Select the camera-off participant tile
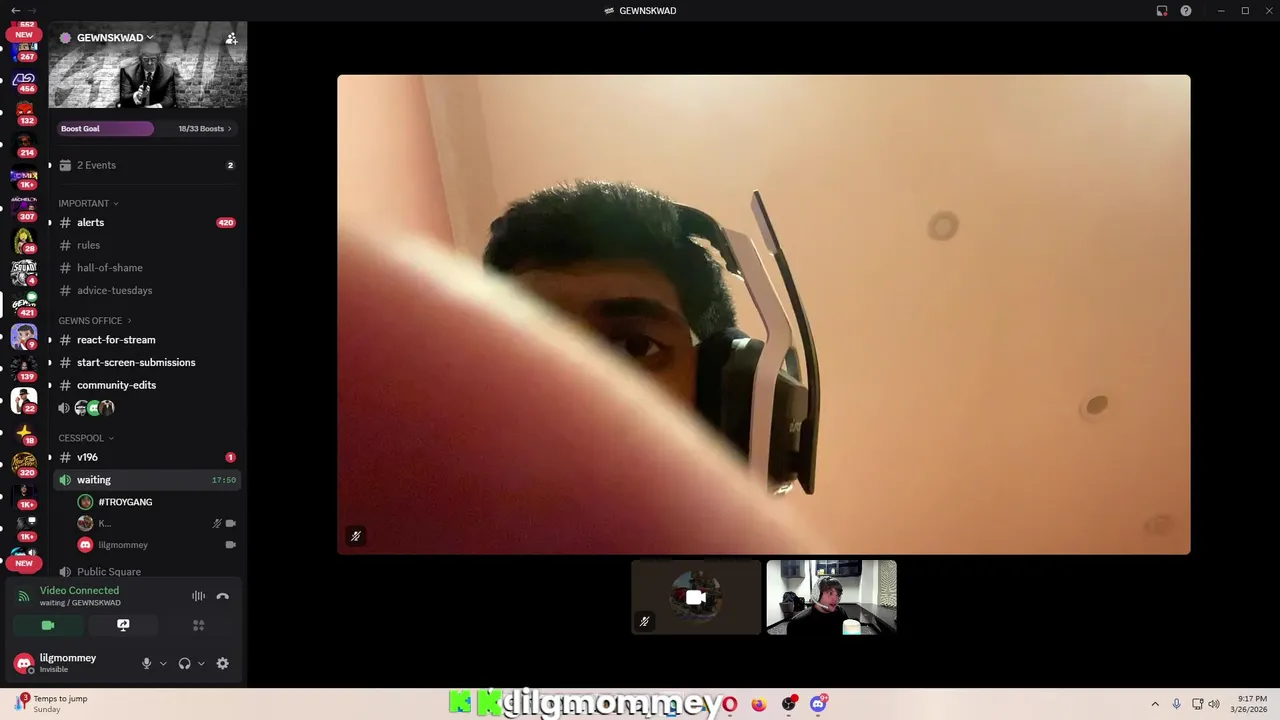This screenshot has width=1280, height=720. coord(696,597)
